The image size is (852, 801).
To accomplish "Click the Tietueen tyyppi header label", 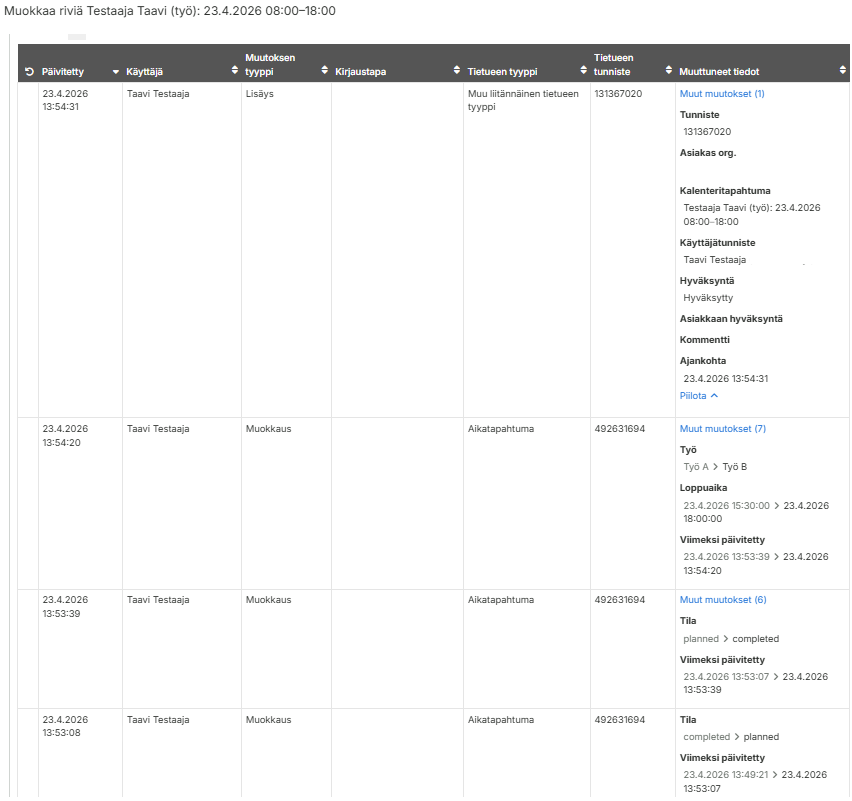I will 502,72.
